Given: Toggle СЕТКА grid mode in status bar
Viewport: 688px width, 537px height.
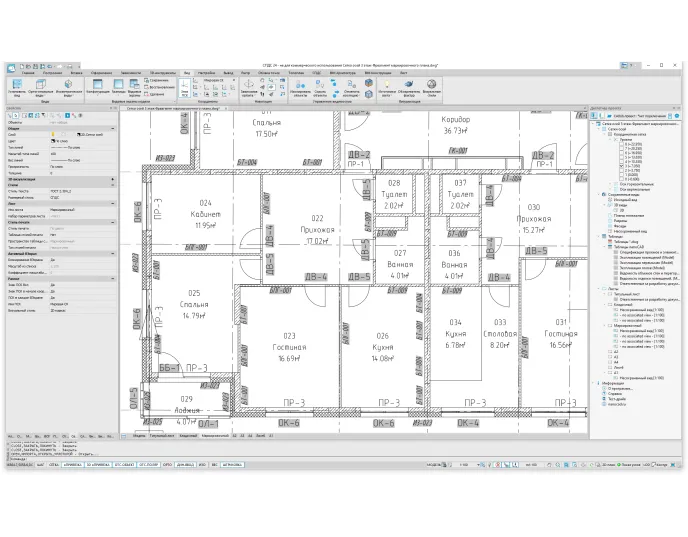Looking at the screenshot, I should tap(51, 465).
